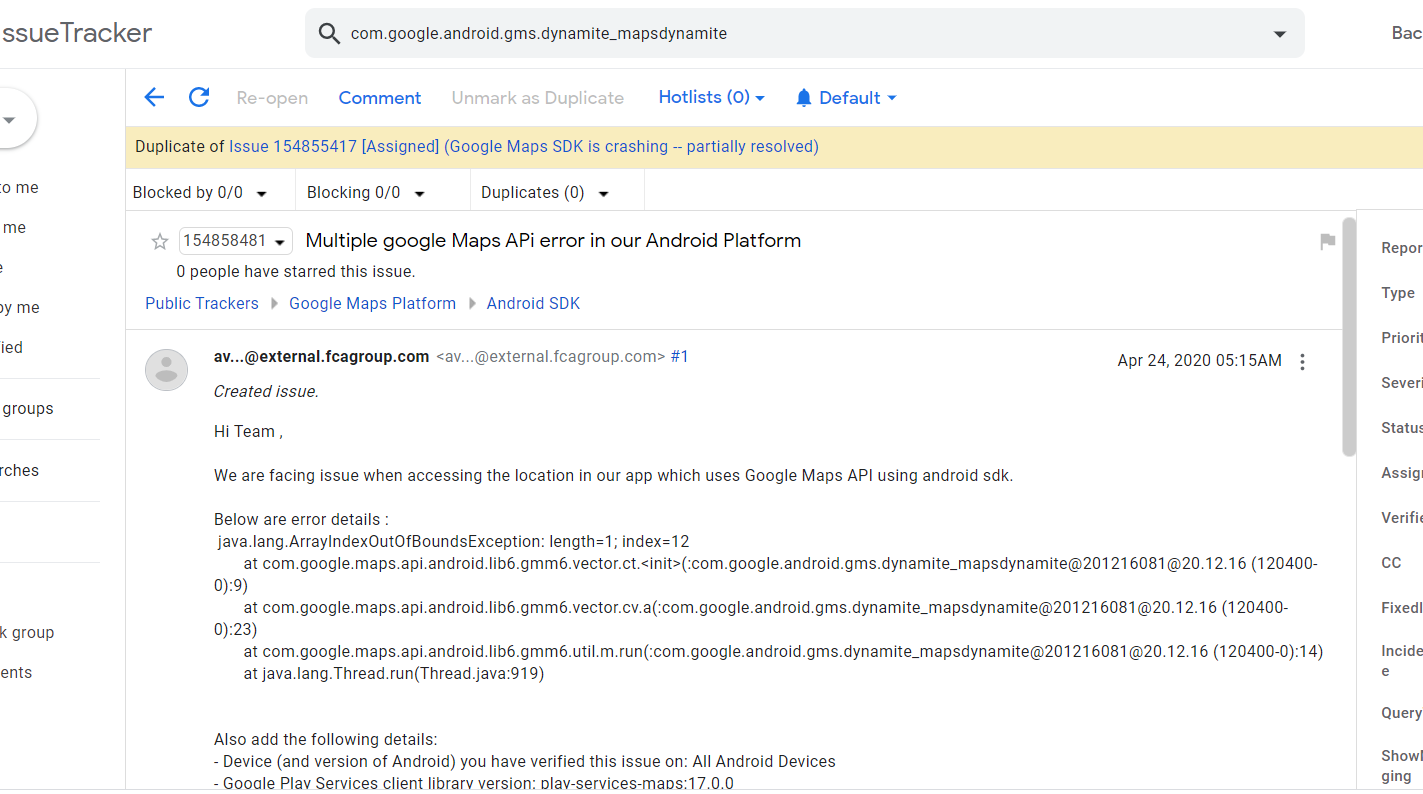Click the refresh issue icon
Screen dimensions: 1423x794
199,97
